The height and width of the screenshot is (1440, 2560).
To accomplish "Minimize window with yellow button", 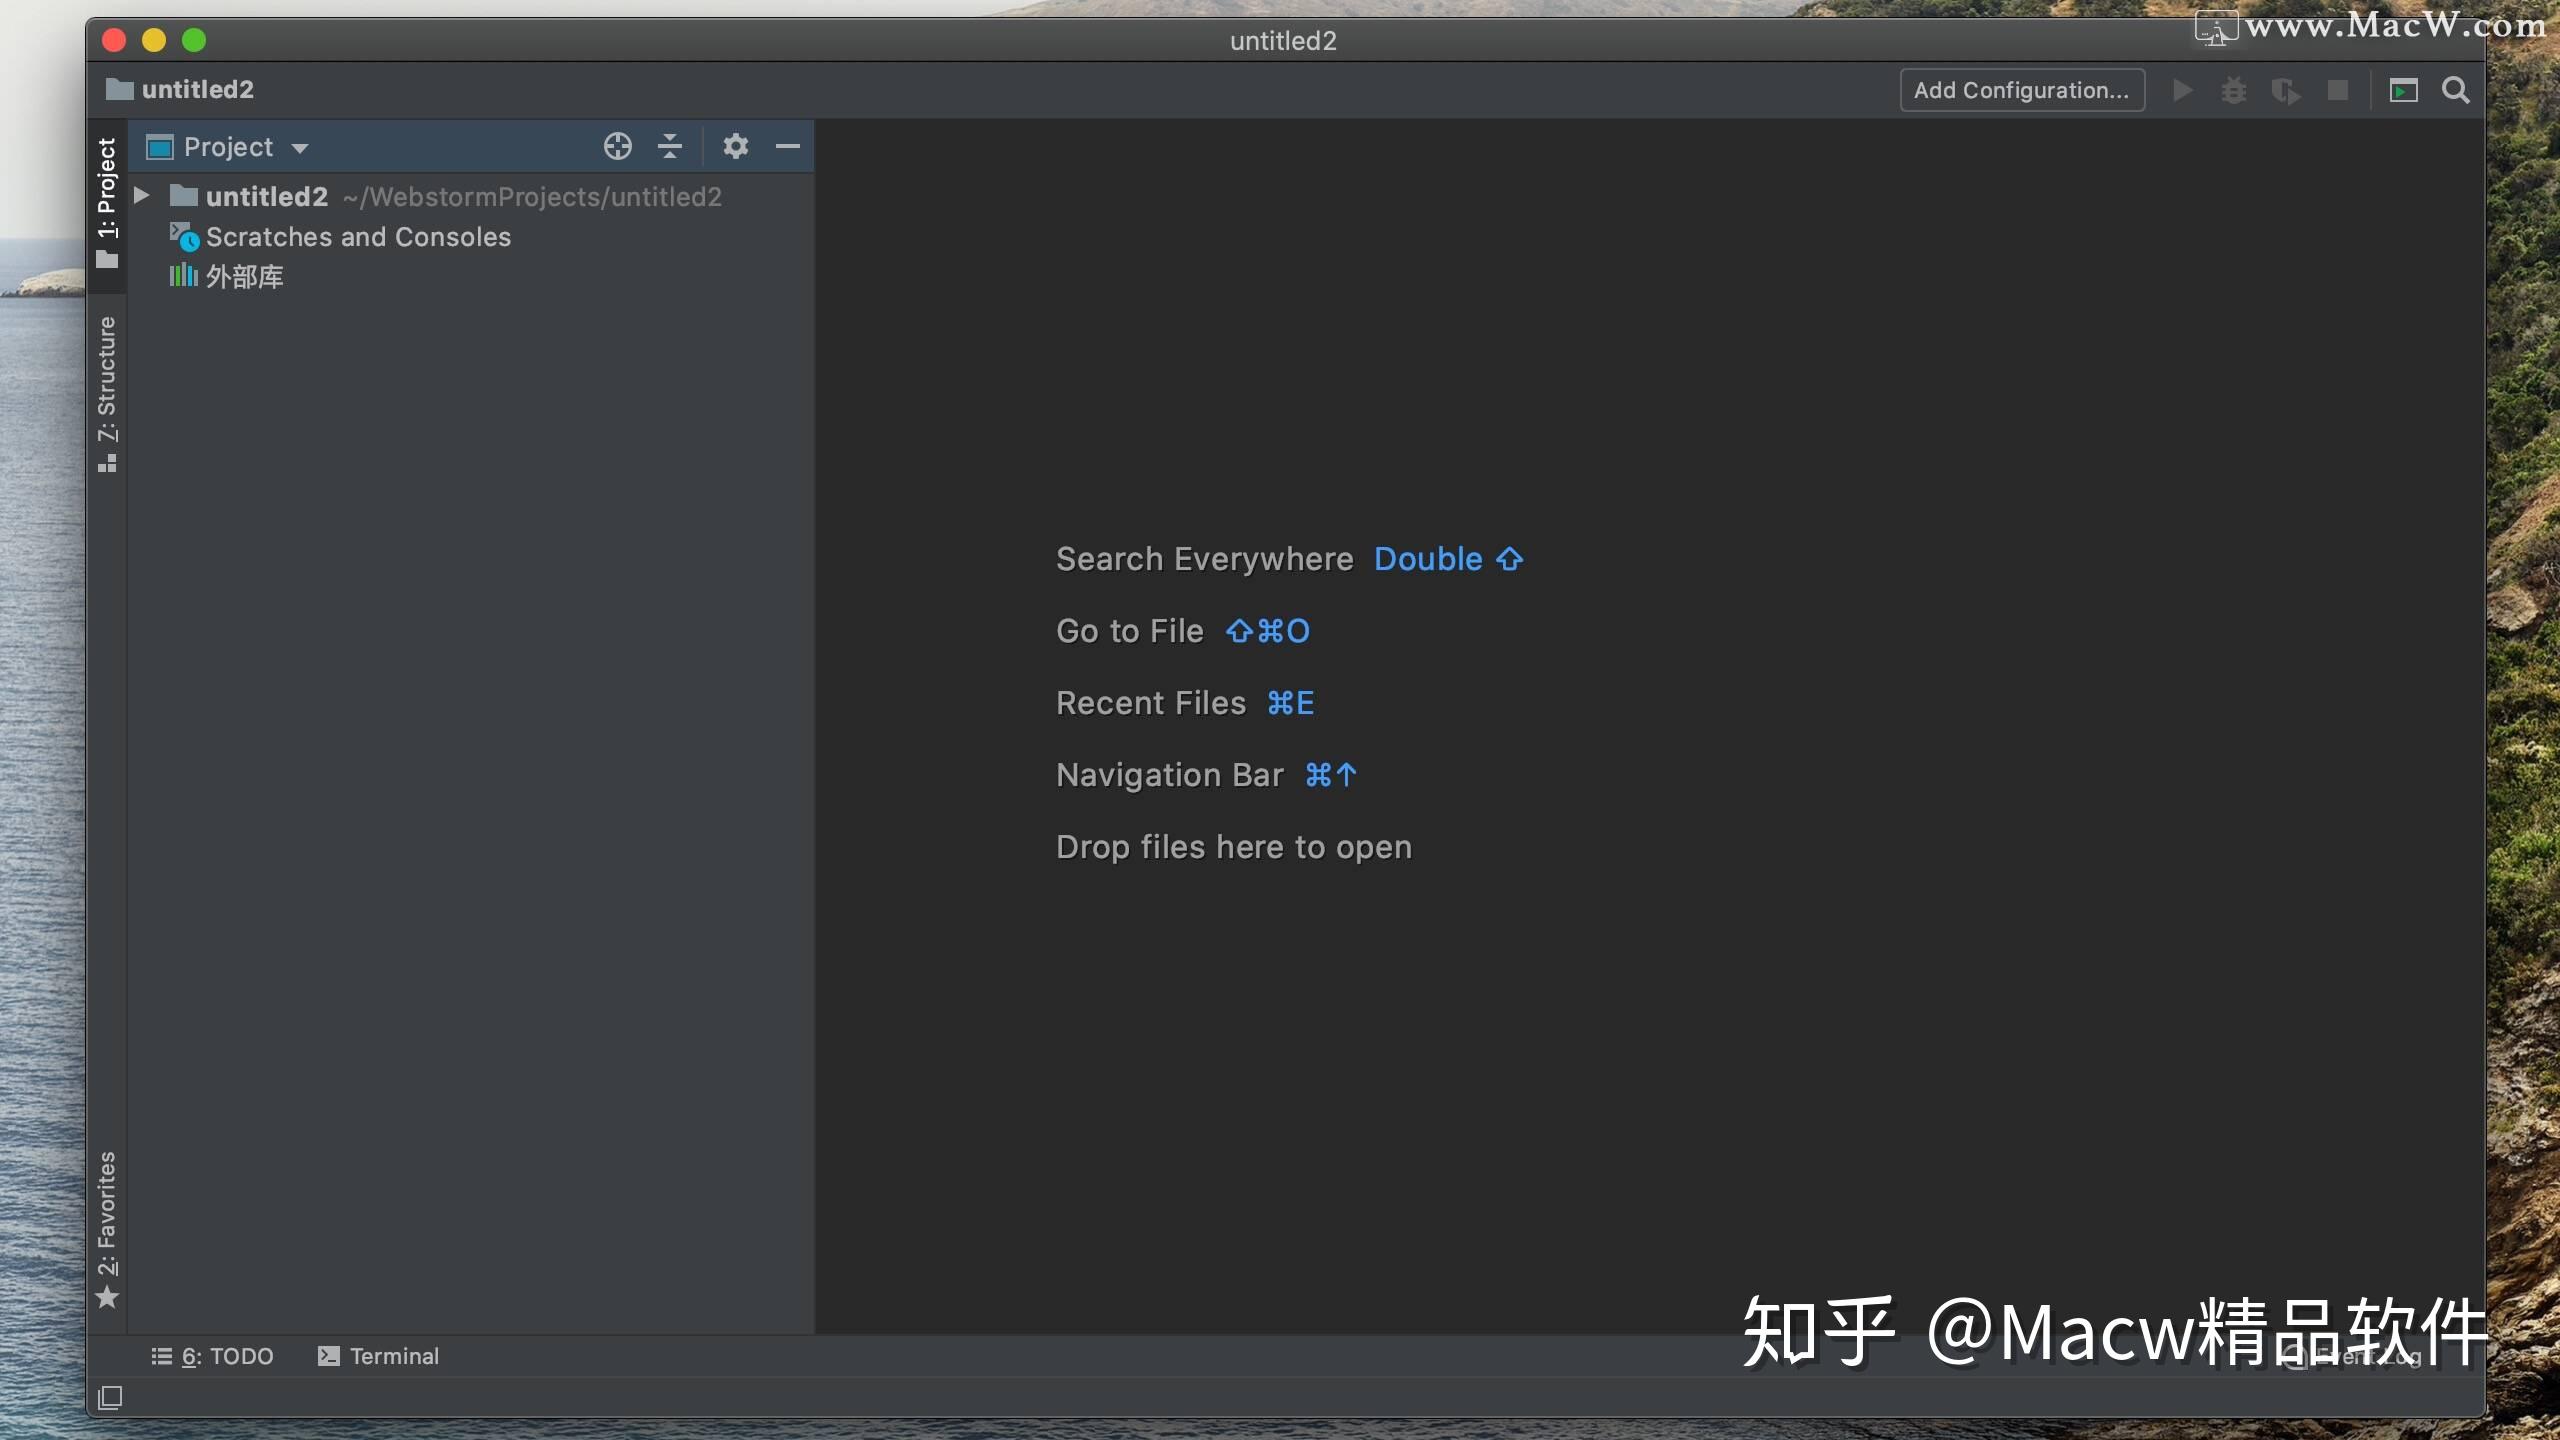I will [x=154, y=40].
